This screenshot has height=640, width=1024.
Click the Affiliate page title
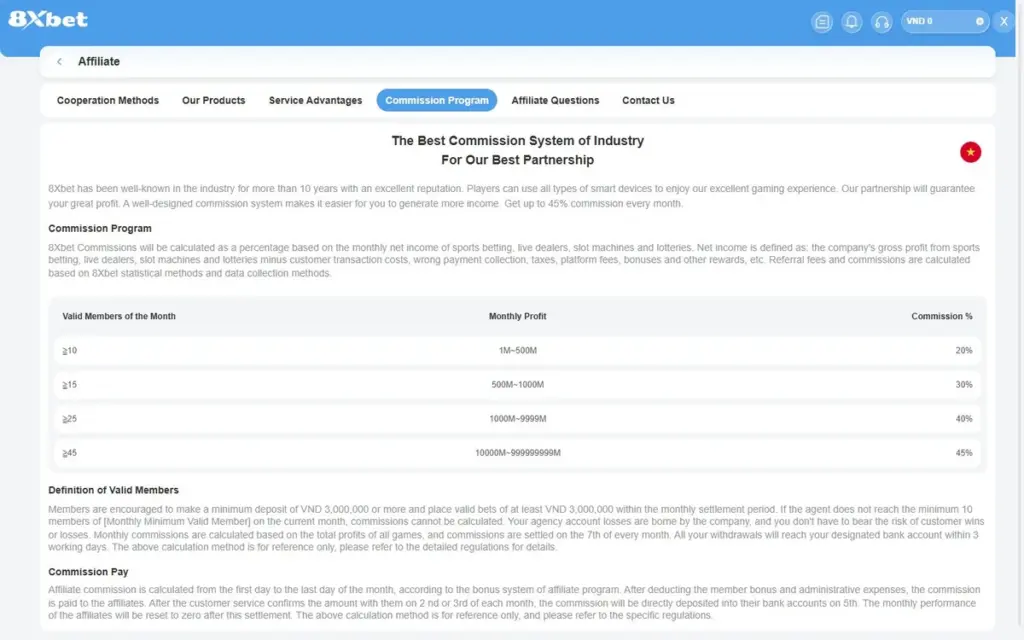pyautogui.click(x=99, y=61)
